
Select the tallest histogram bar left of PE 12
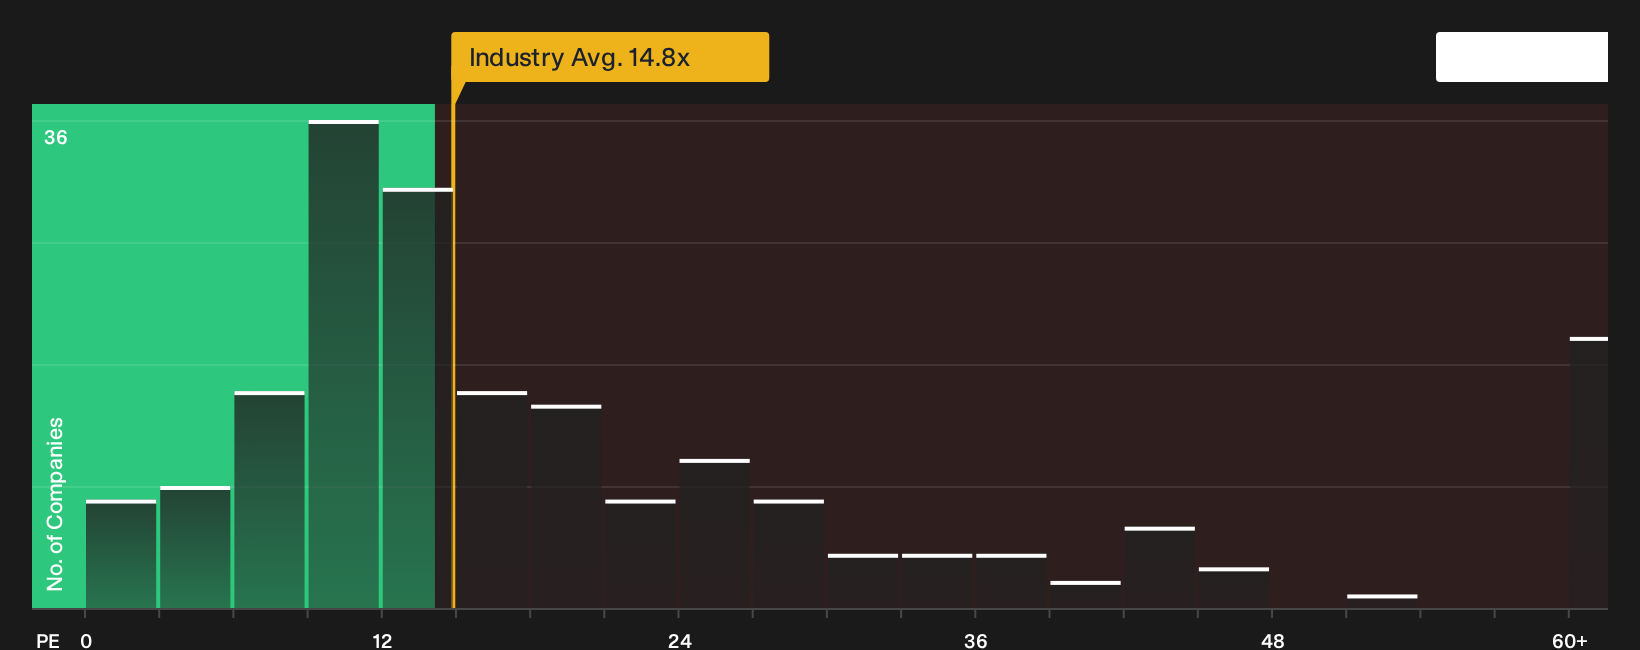click(344, 364)
